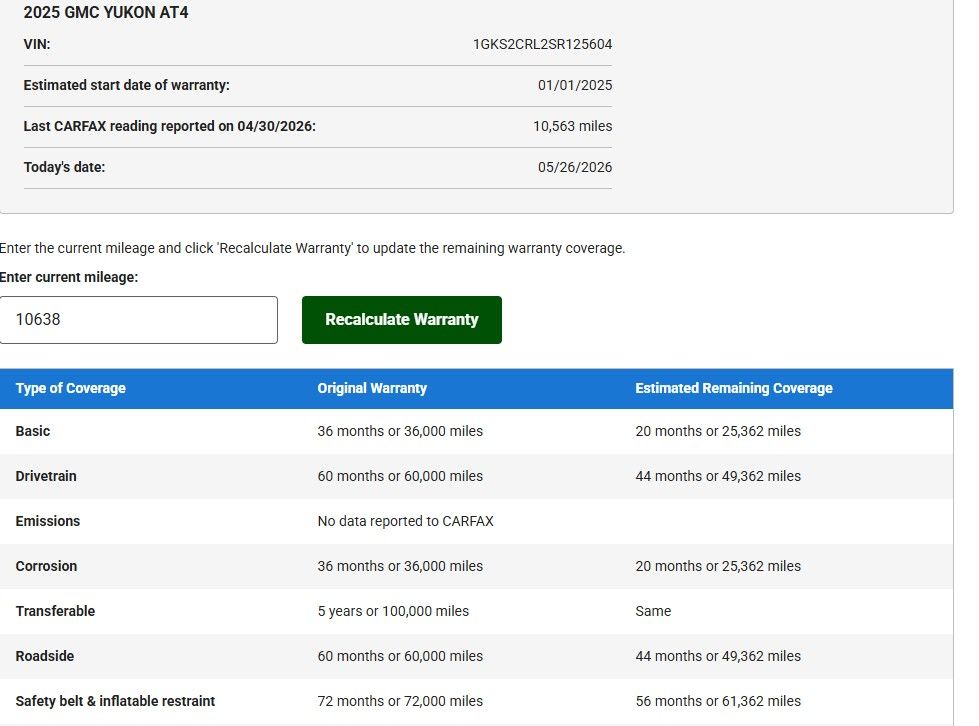This screenshot has height=726, width=979.
Task: Focus the current mileage input field
Action: (x=139, y=320)
